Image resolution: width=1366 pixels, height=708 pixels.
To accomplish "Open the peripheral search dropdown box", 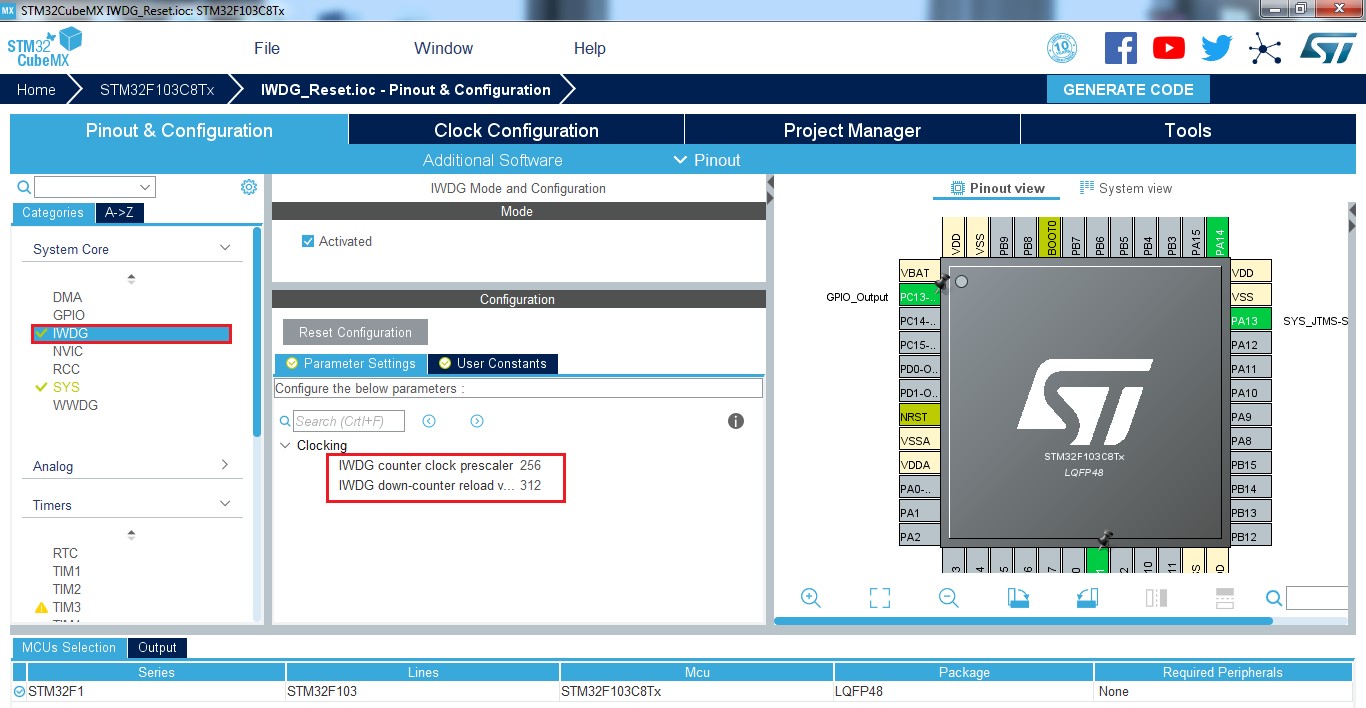I will point(95,187).
